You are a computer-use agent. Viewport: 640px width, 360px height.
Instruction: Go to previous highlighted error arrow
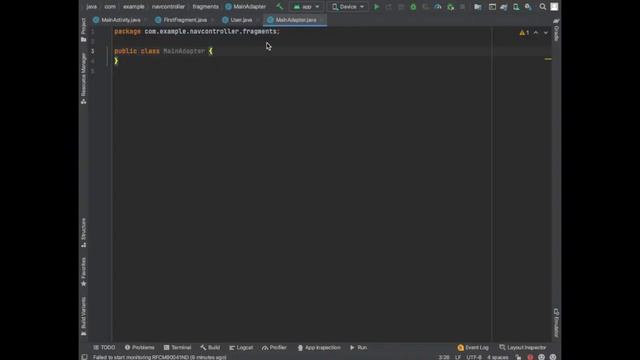(x=536, y=33)
